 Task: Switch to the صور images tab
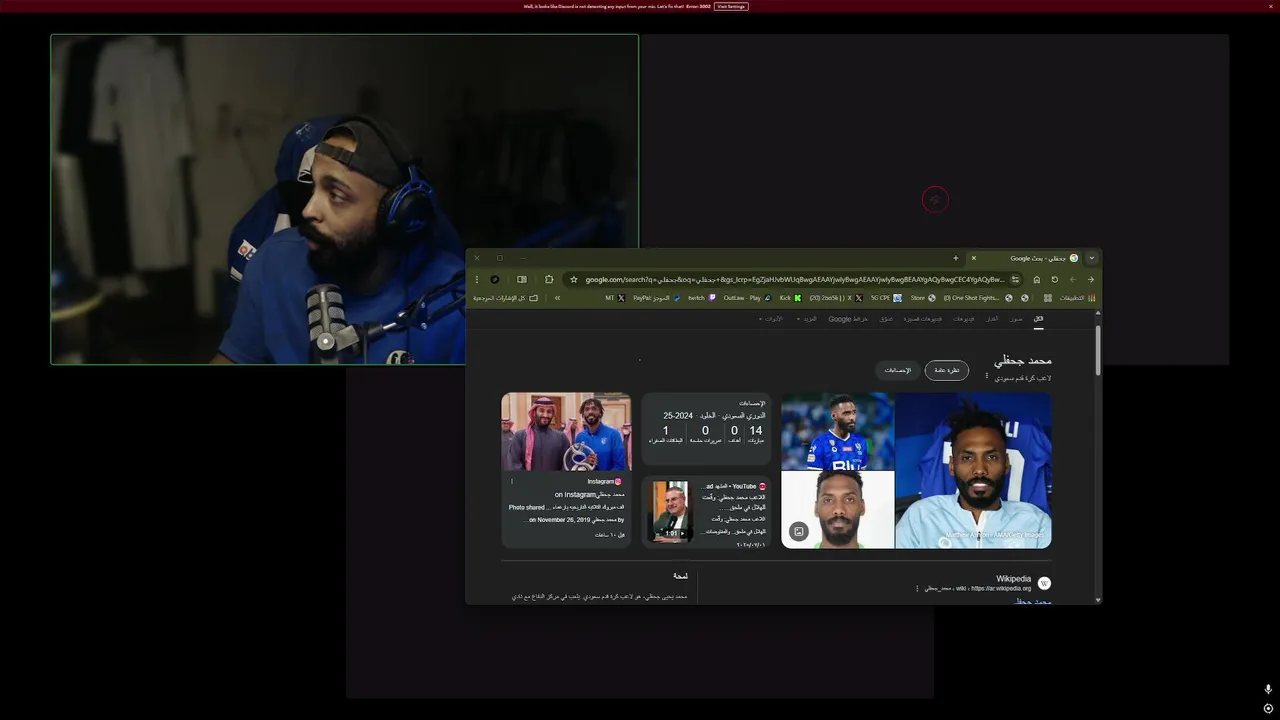(x=1016, y=319)
